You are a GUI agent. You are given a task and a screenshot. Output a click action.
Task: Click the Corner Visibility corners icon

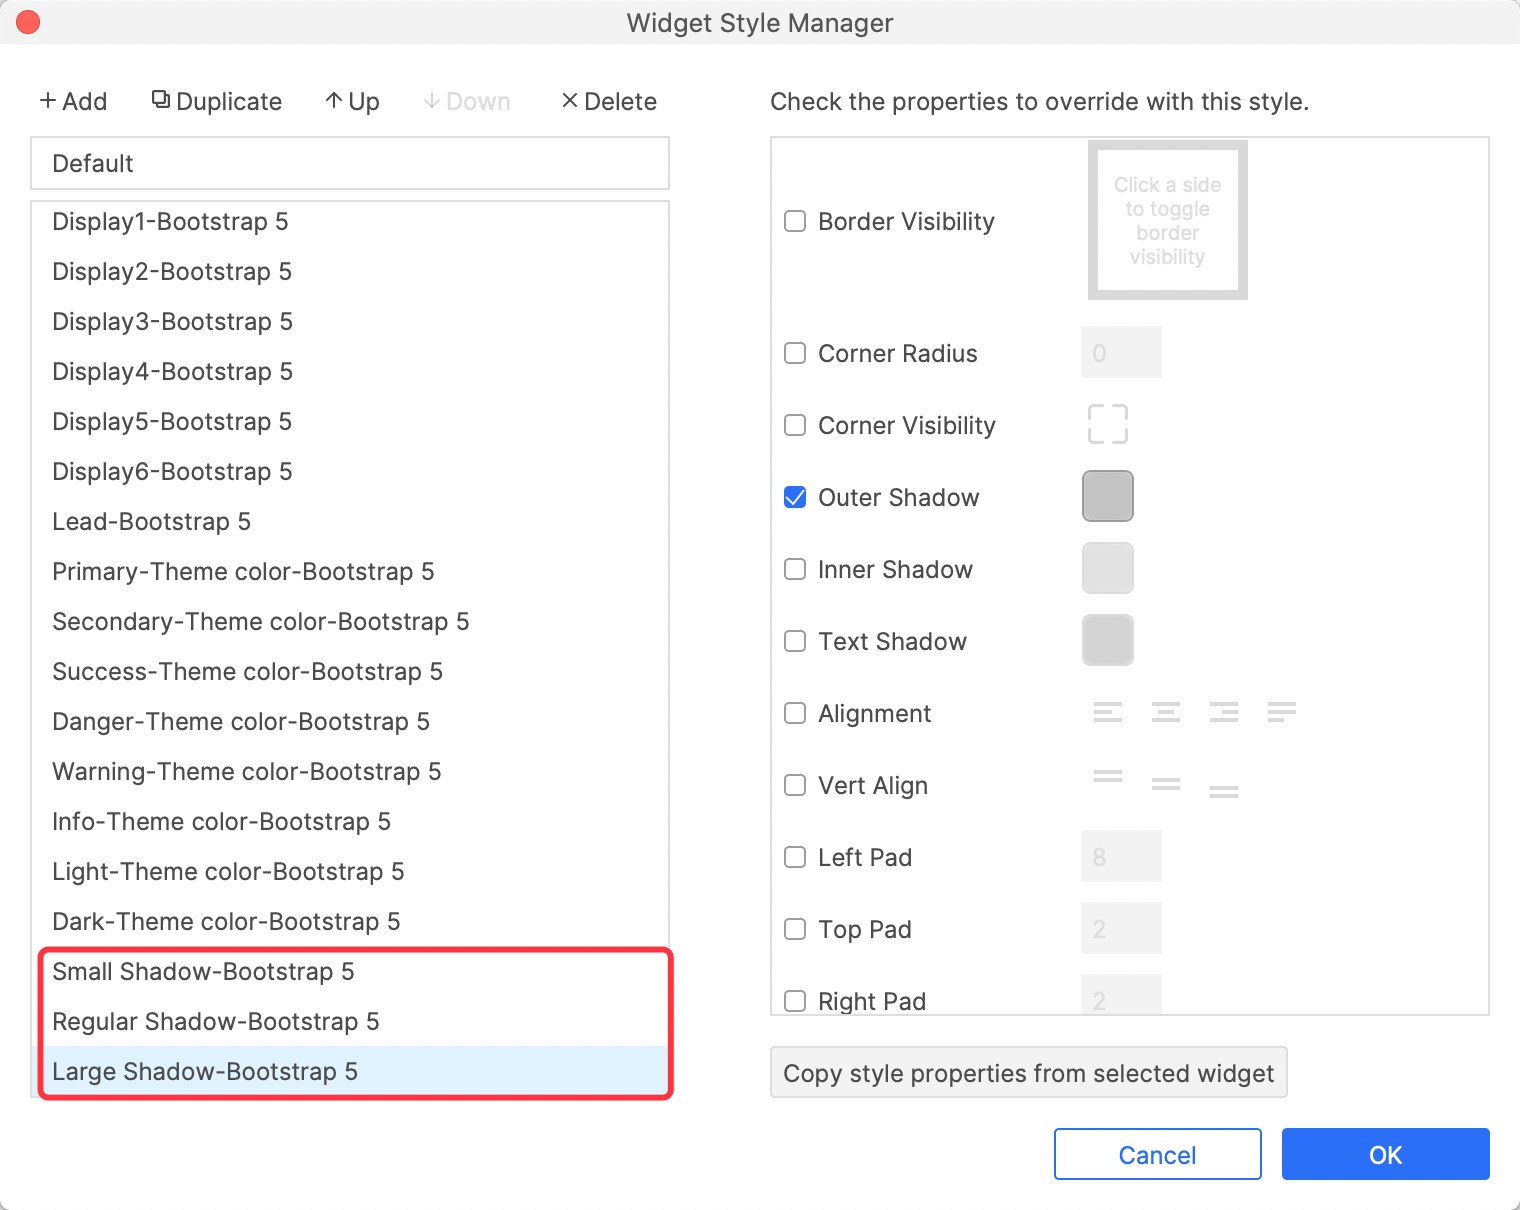point(1107,424)
